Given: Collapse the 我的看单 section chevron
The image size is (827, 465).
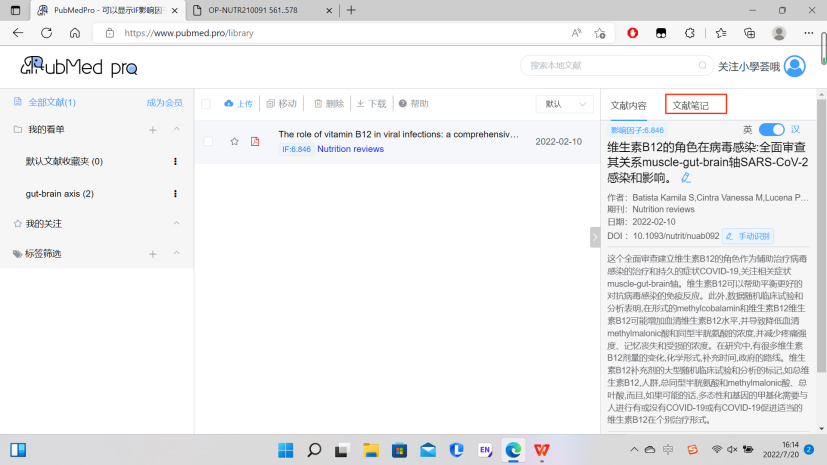Looking at the screenshot, I should pyautogui.click(x=177, y=129).
